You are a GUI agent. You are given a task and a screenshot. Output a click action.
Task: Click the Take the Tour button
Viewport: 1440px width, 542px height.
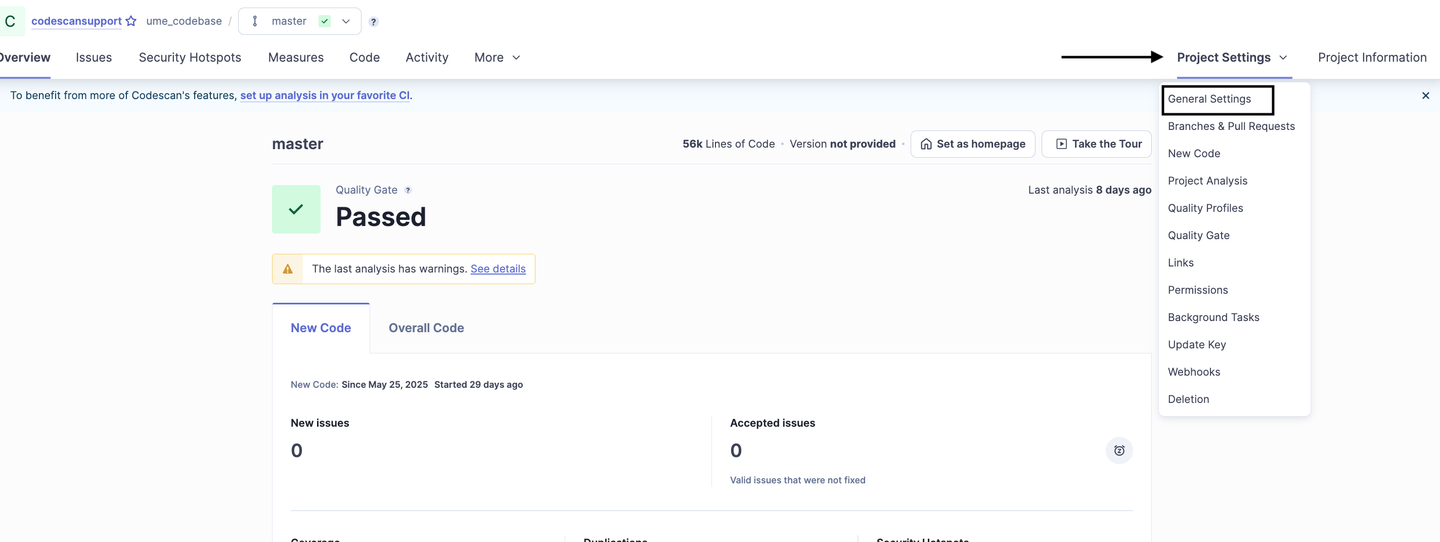[1098, 144]
